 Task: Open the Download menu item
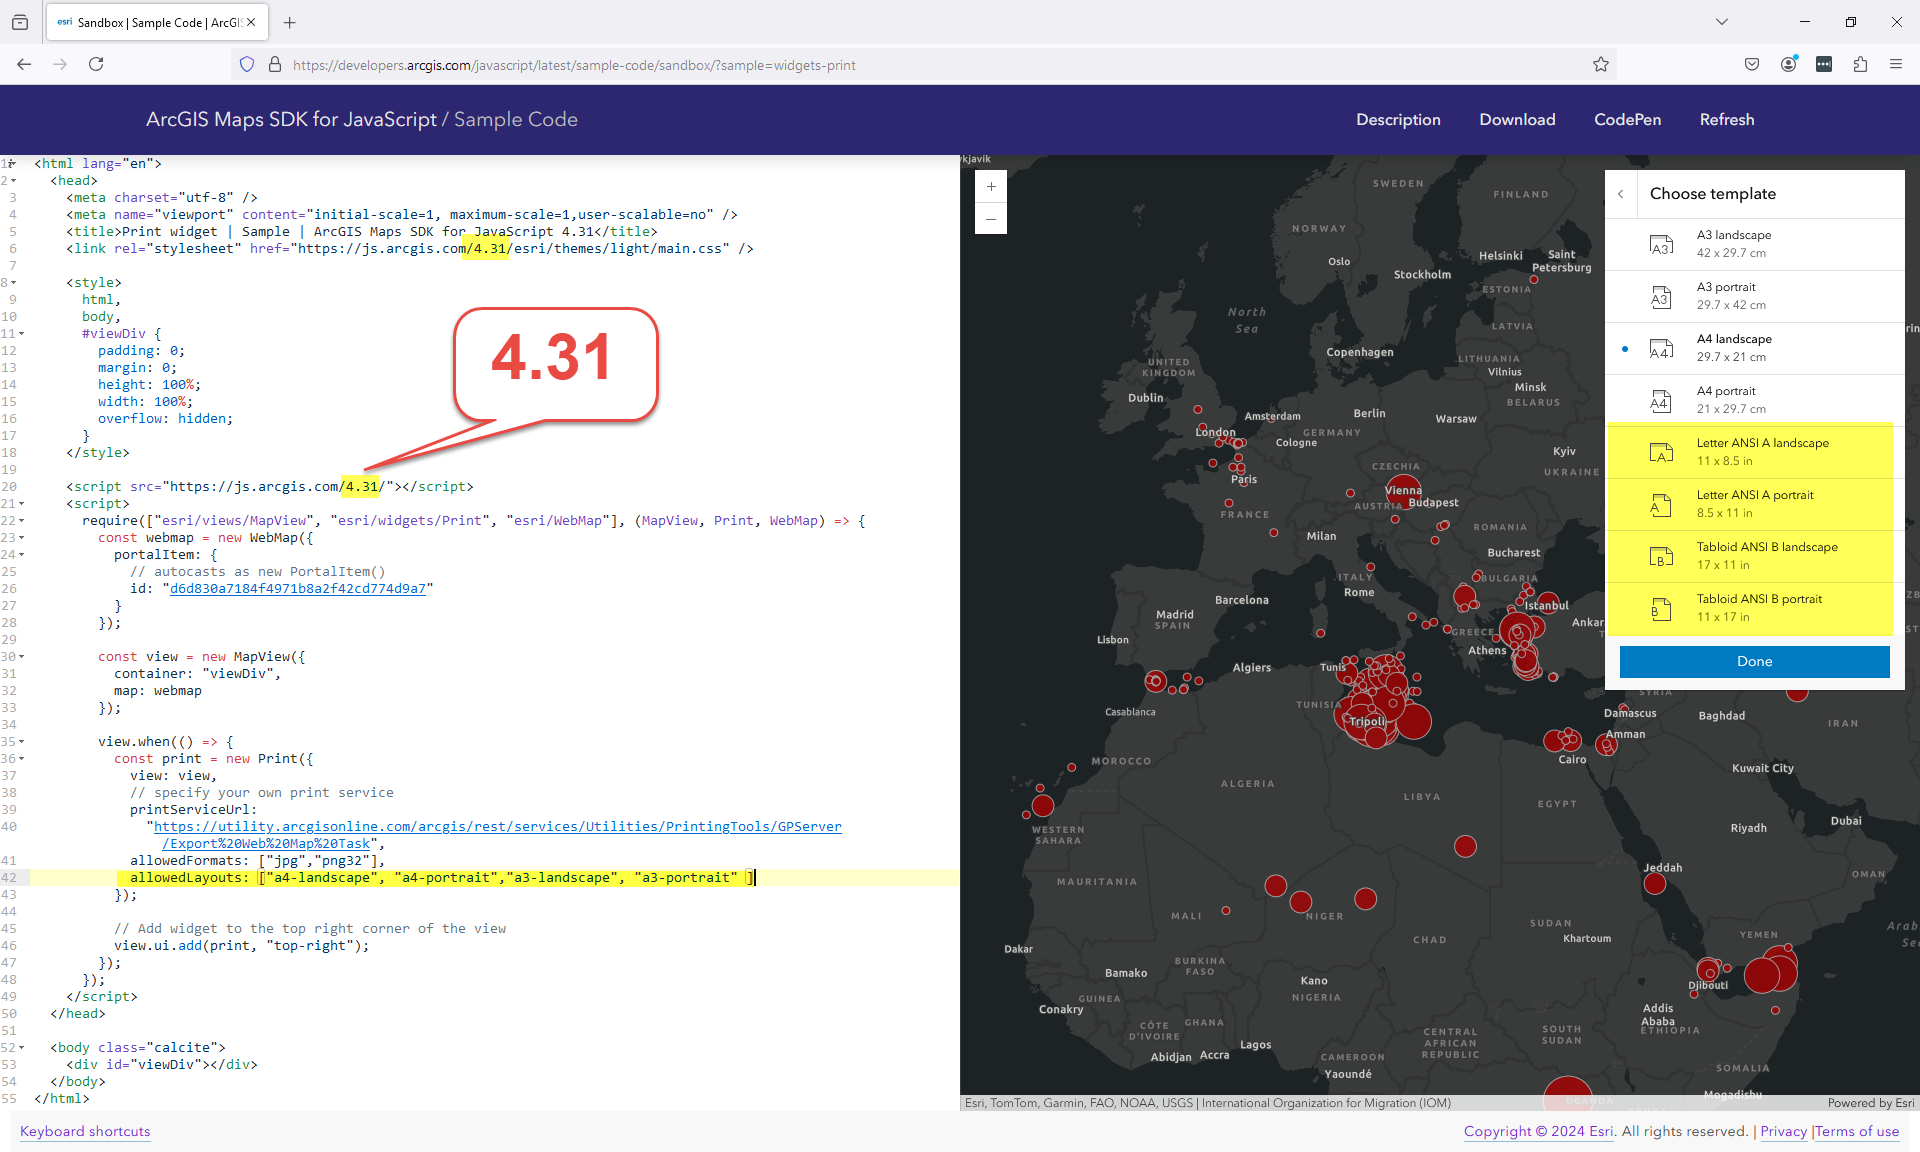point(1517,119)
